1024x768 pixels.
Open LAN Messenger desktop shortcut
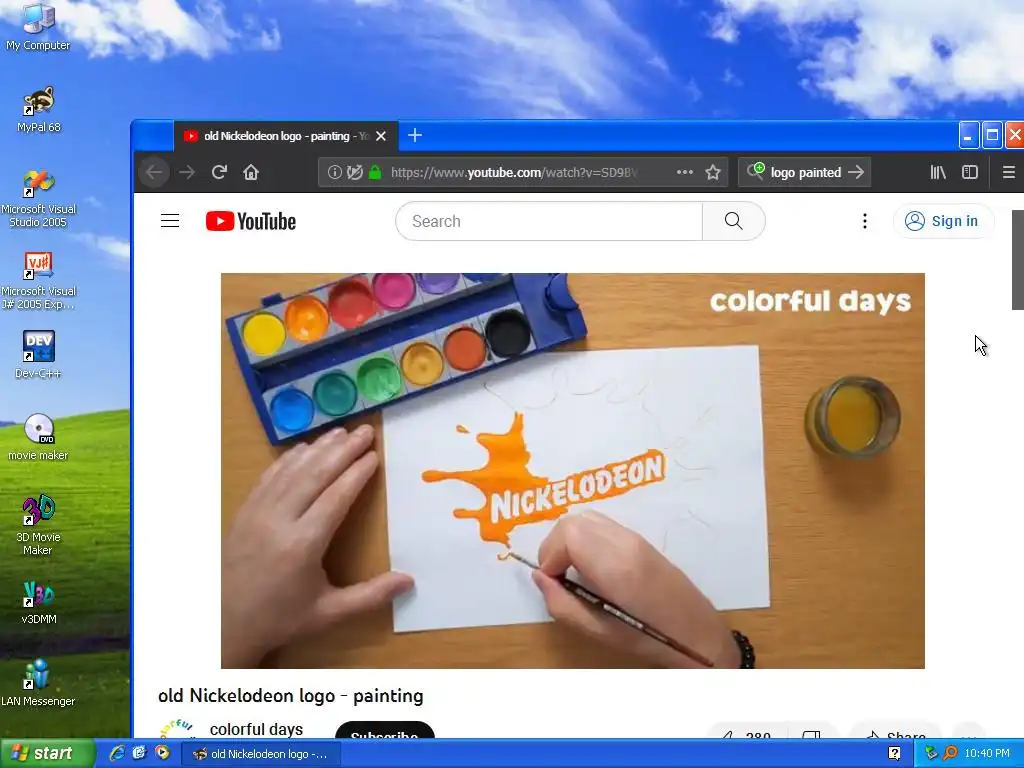pos(38,683)
